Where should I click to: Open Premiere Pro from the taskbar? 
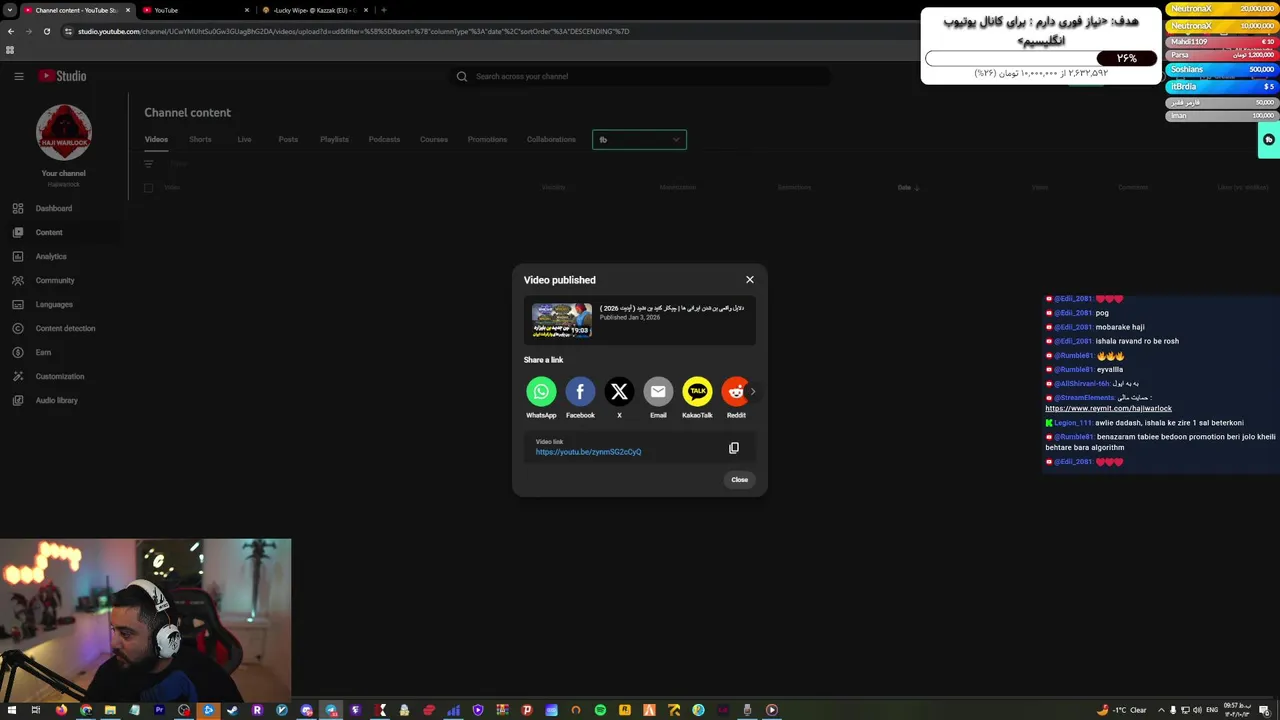tap(159, 710)
